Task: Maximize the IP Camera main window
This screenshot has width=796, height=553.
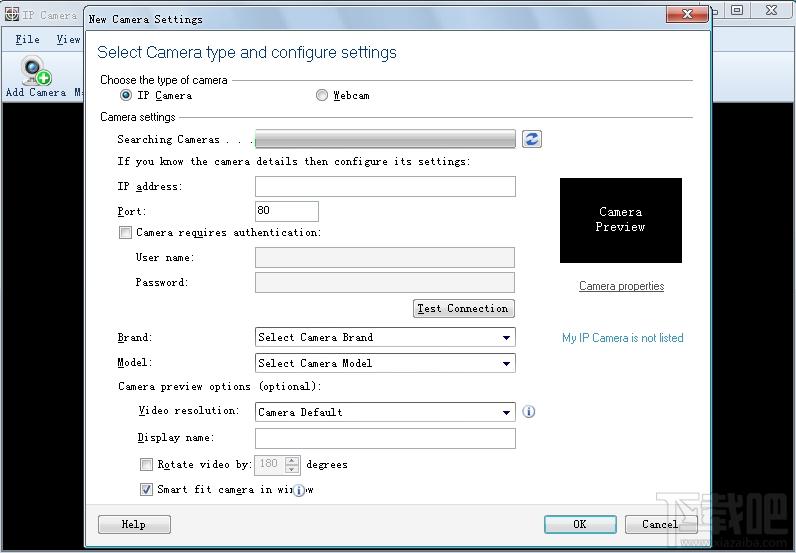Action: (x=737, y=10)
